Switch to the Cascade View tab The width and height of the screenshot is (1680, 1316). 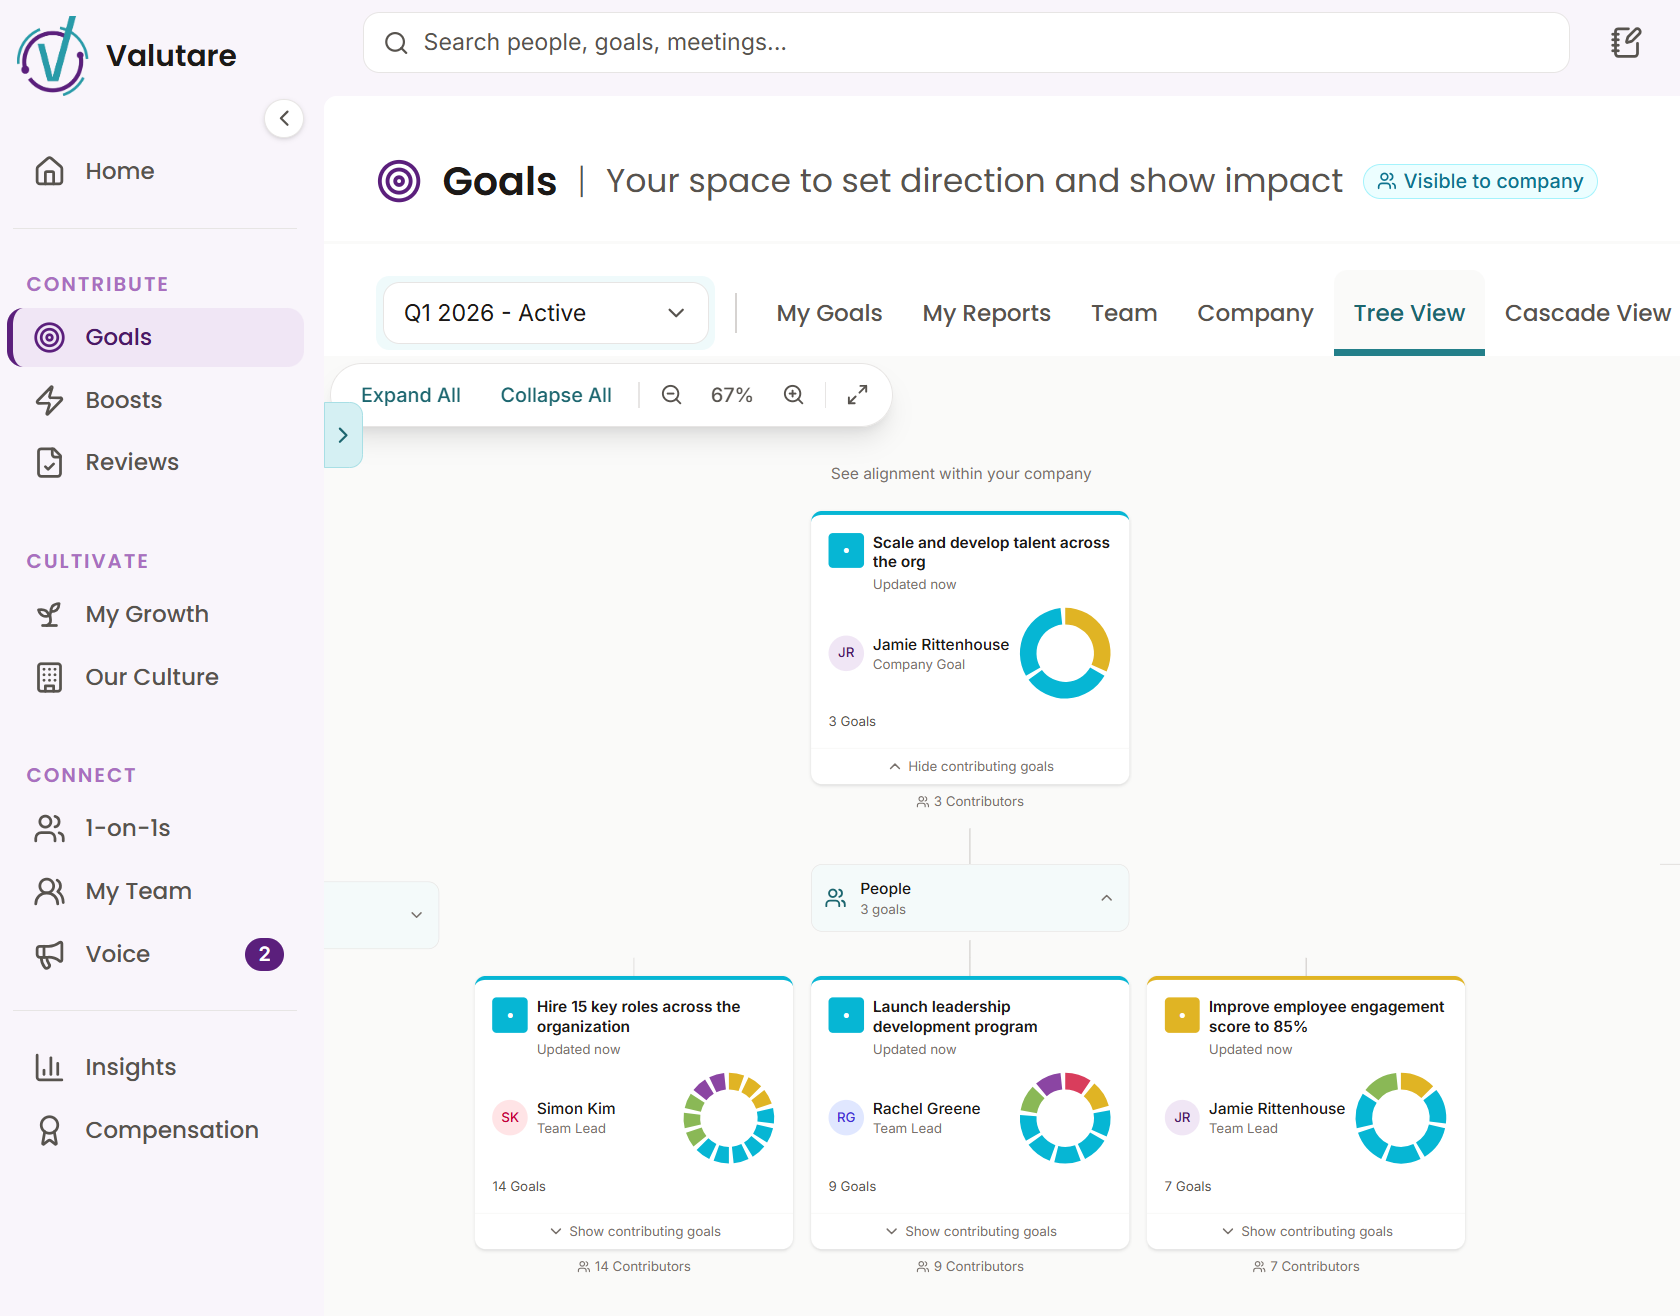[1587, 313]
